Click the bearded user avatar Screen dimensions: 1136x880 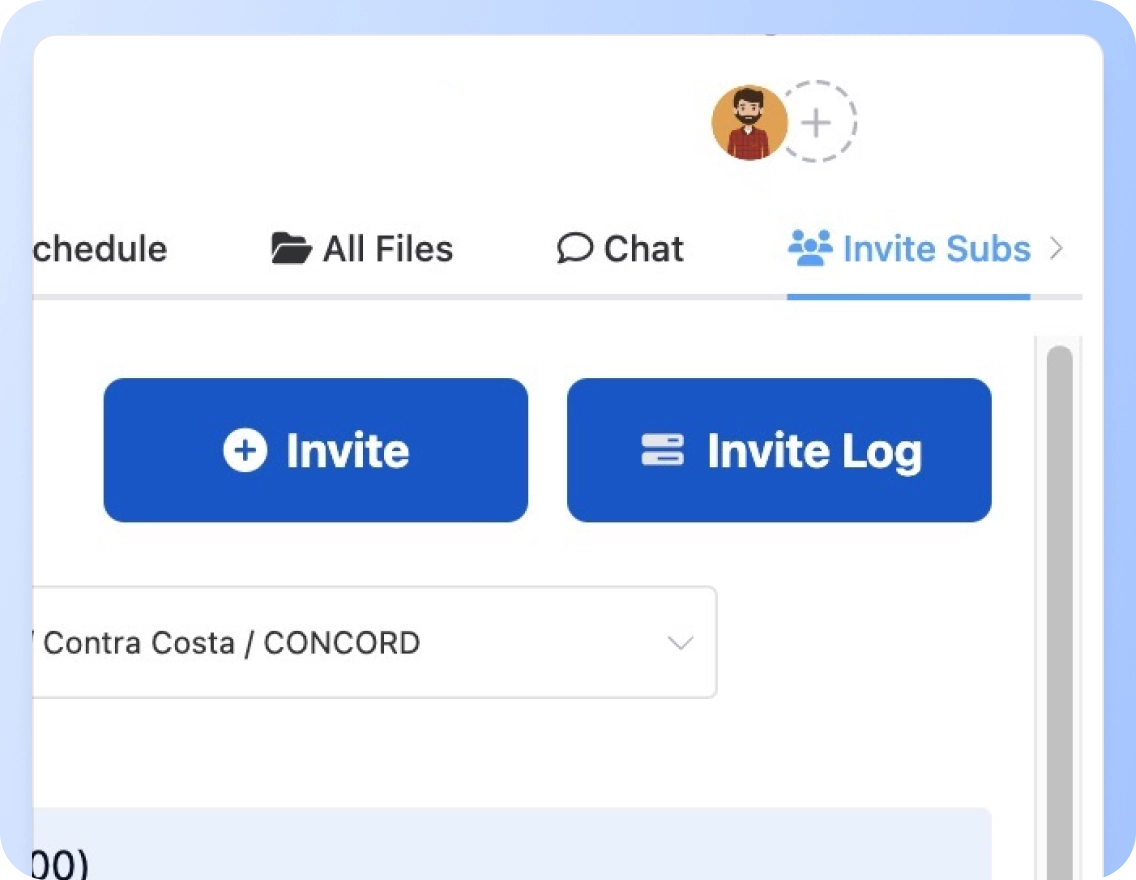pos(749,123)
